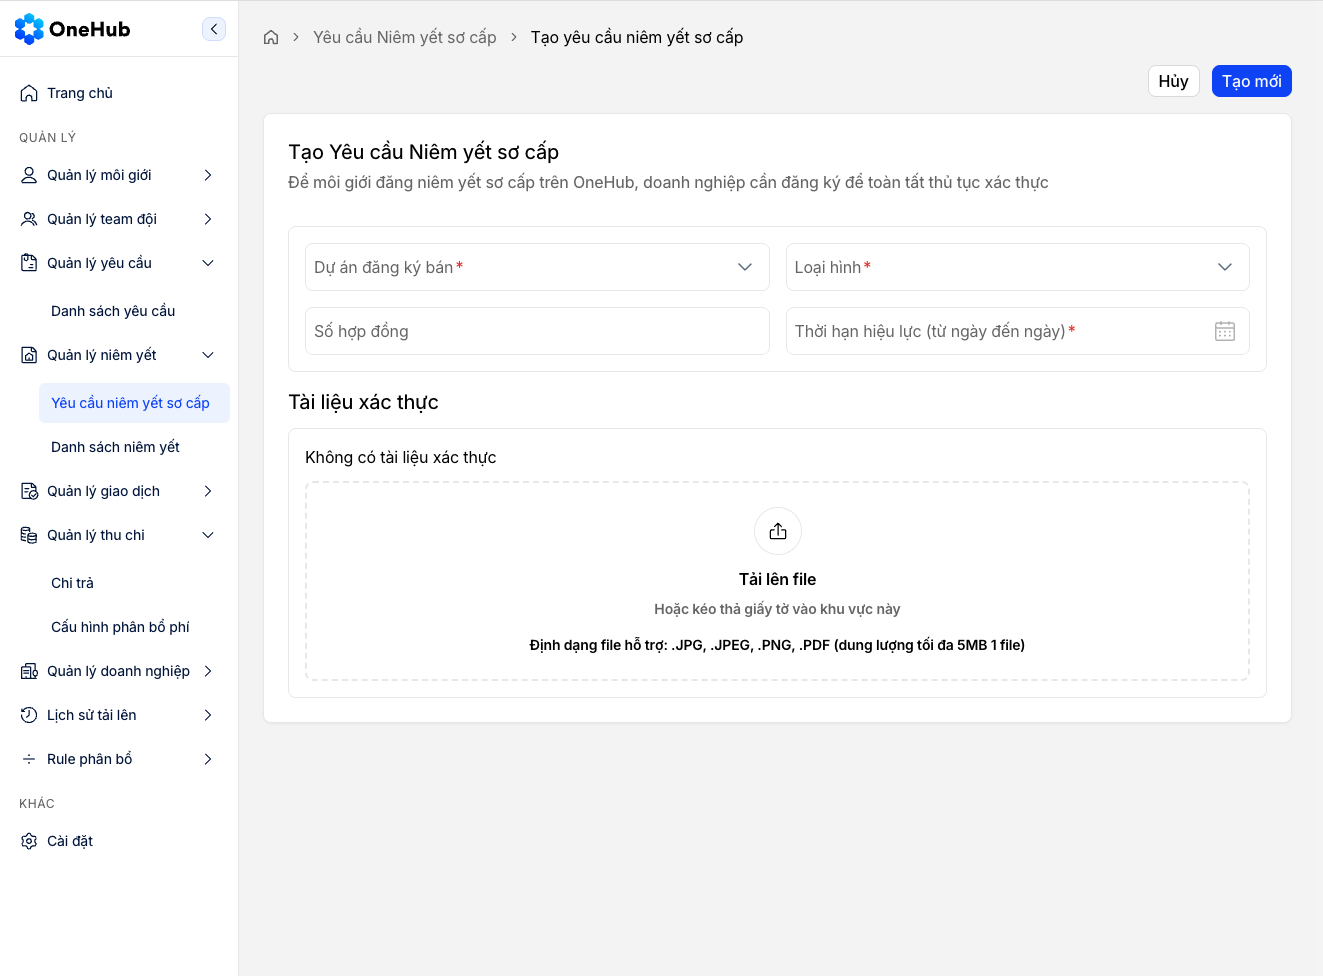Collapse Quản lý niêm yết chevron
The image size is (1323, 976).
[208, 355]
